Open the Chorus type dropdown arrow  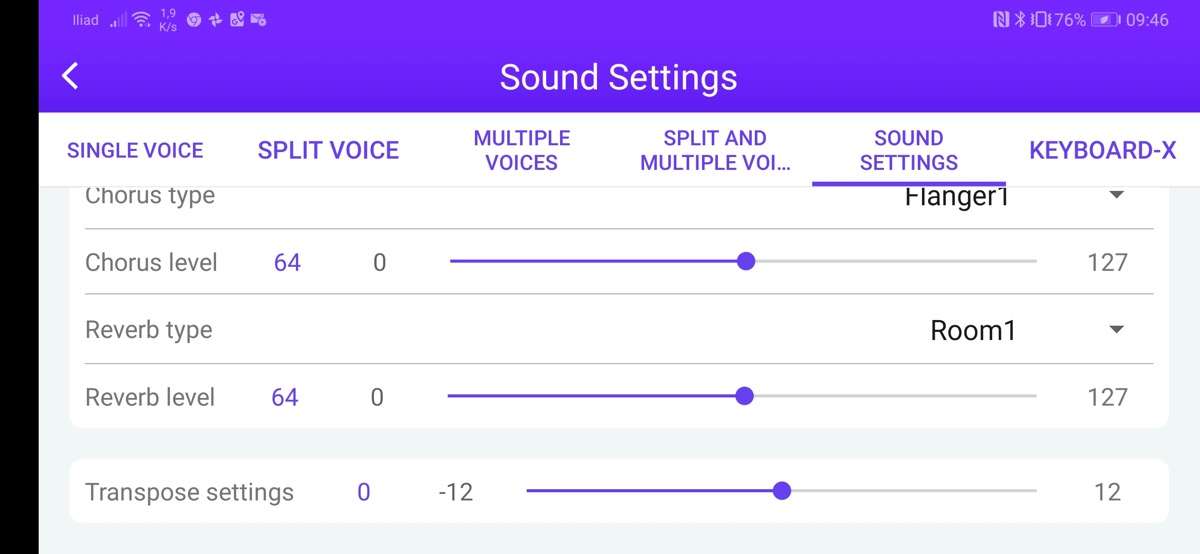click(1117, 195)
